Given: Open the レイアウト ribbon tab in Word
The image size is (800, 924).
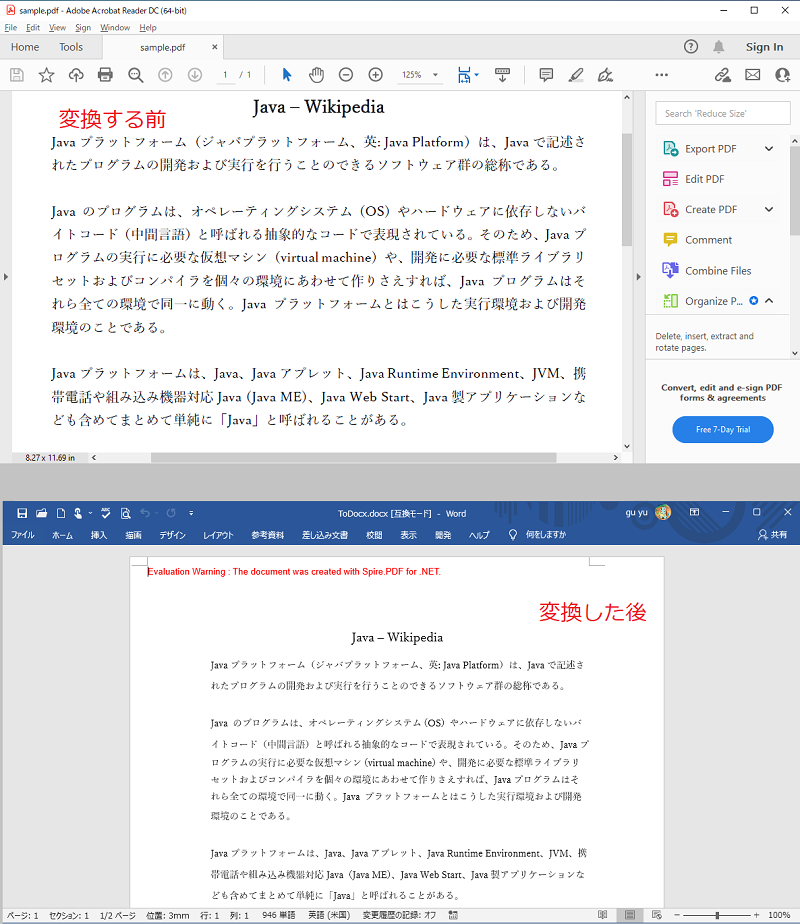Looking at the screenshot, I should tap(218, 535).
